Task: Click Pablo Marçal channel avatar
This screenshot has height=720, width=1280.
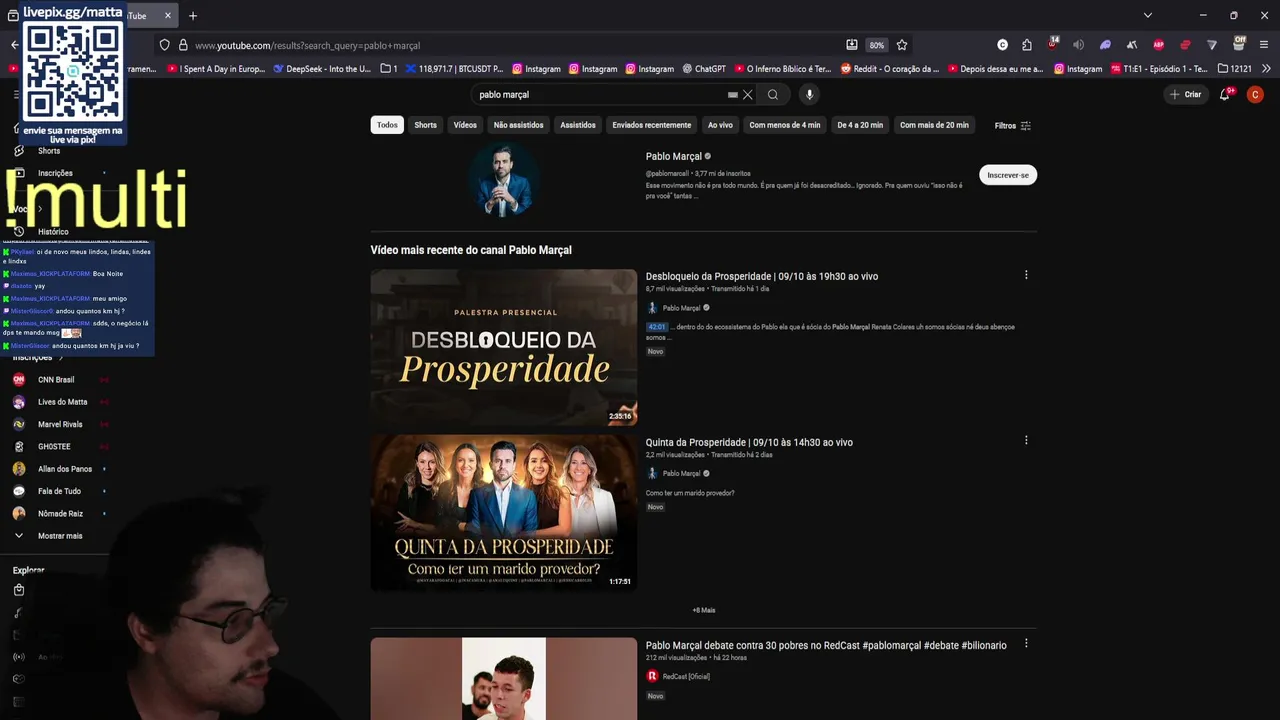Action: tap(504, 180)
